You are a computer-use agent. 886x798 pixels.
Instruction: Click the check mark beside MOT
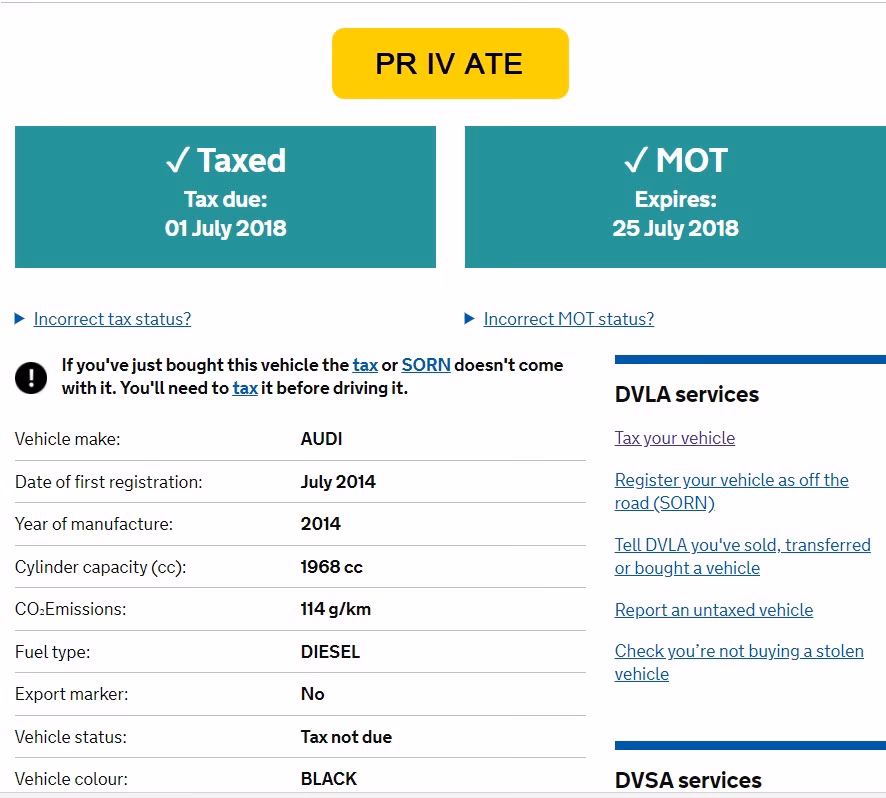pyautogui.click(x=636, y=161)
